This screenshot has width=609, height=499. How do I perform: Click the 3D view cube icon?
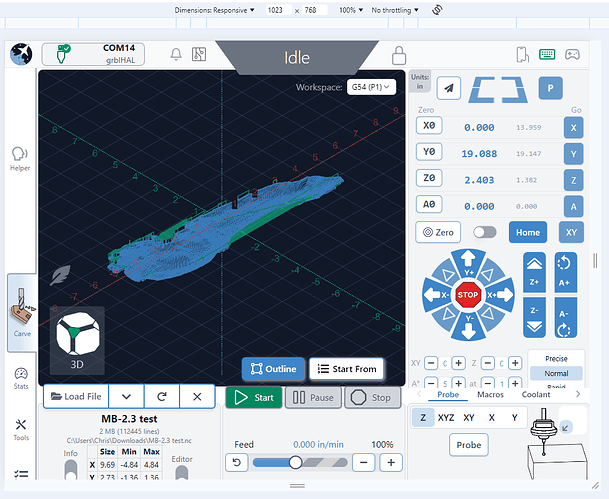(x=76, y=336)
